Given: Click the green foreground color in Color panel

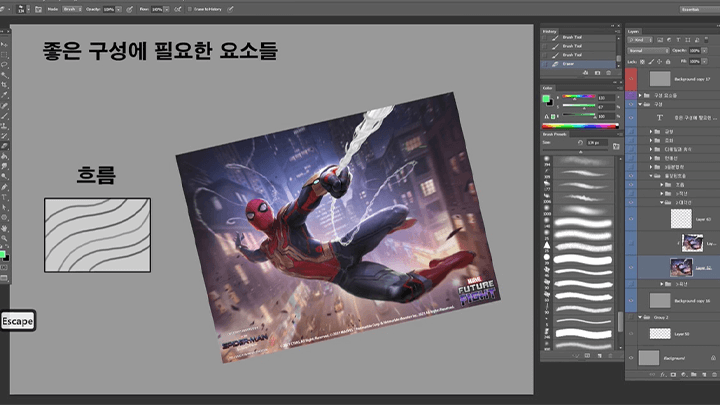Looking at the screenshot, I should (x=546, y=99).
